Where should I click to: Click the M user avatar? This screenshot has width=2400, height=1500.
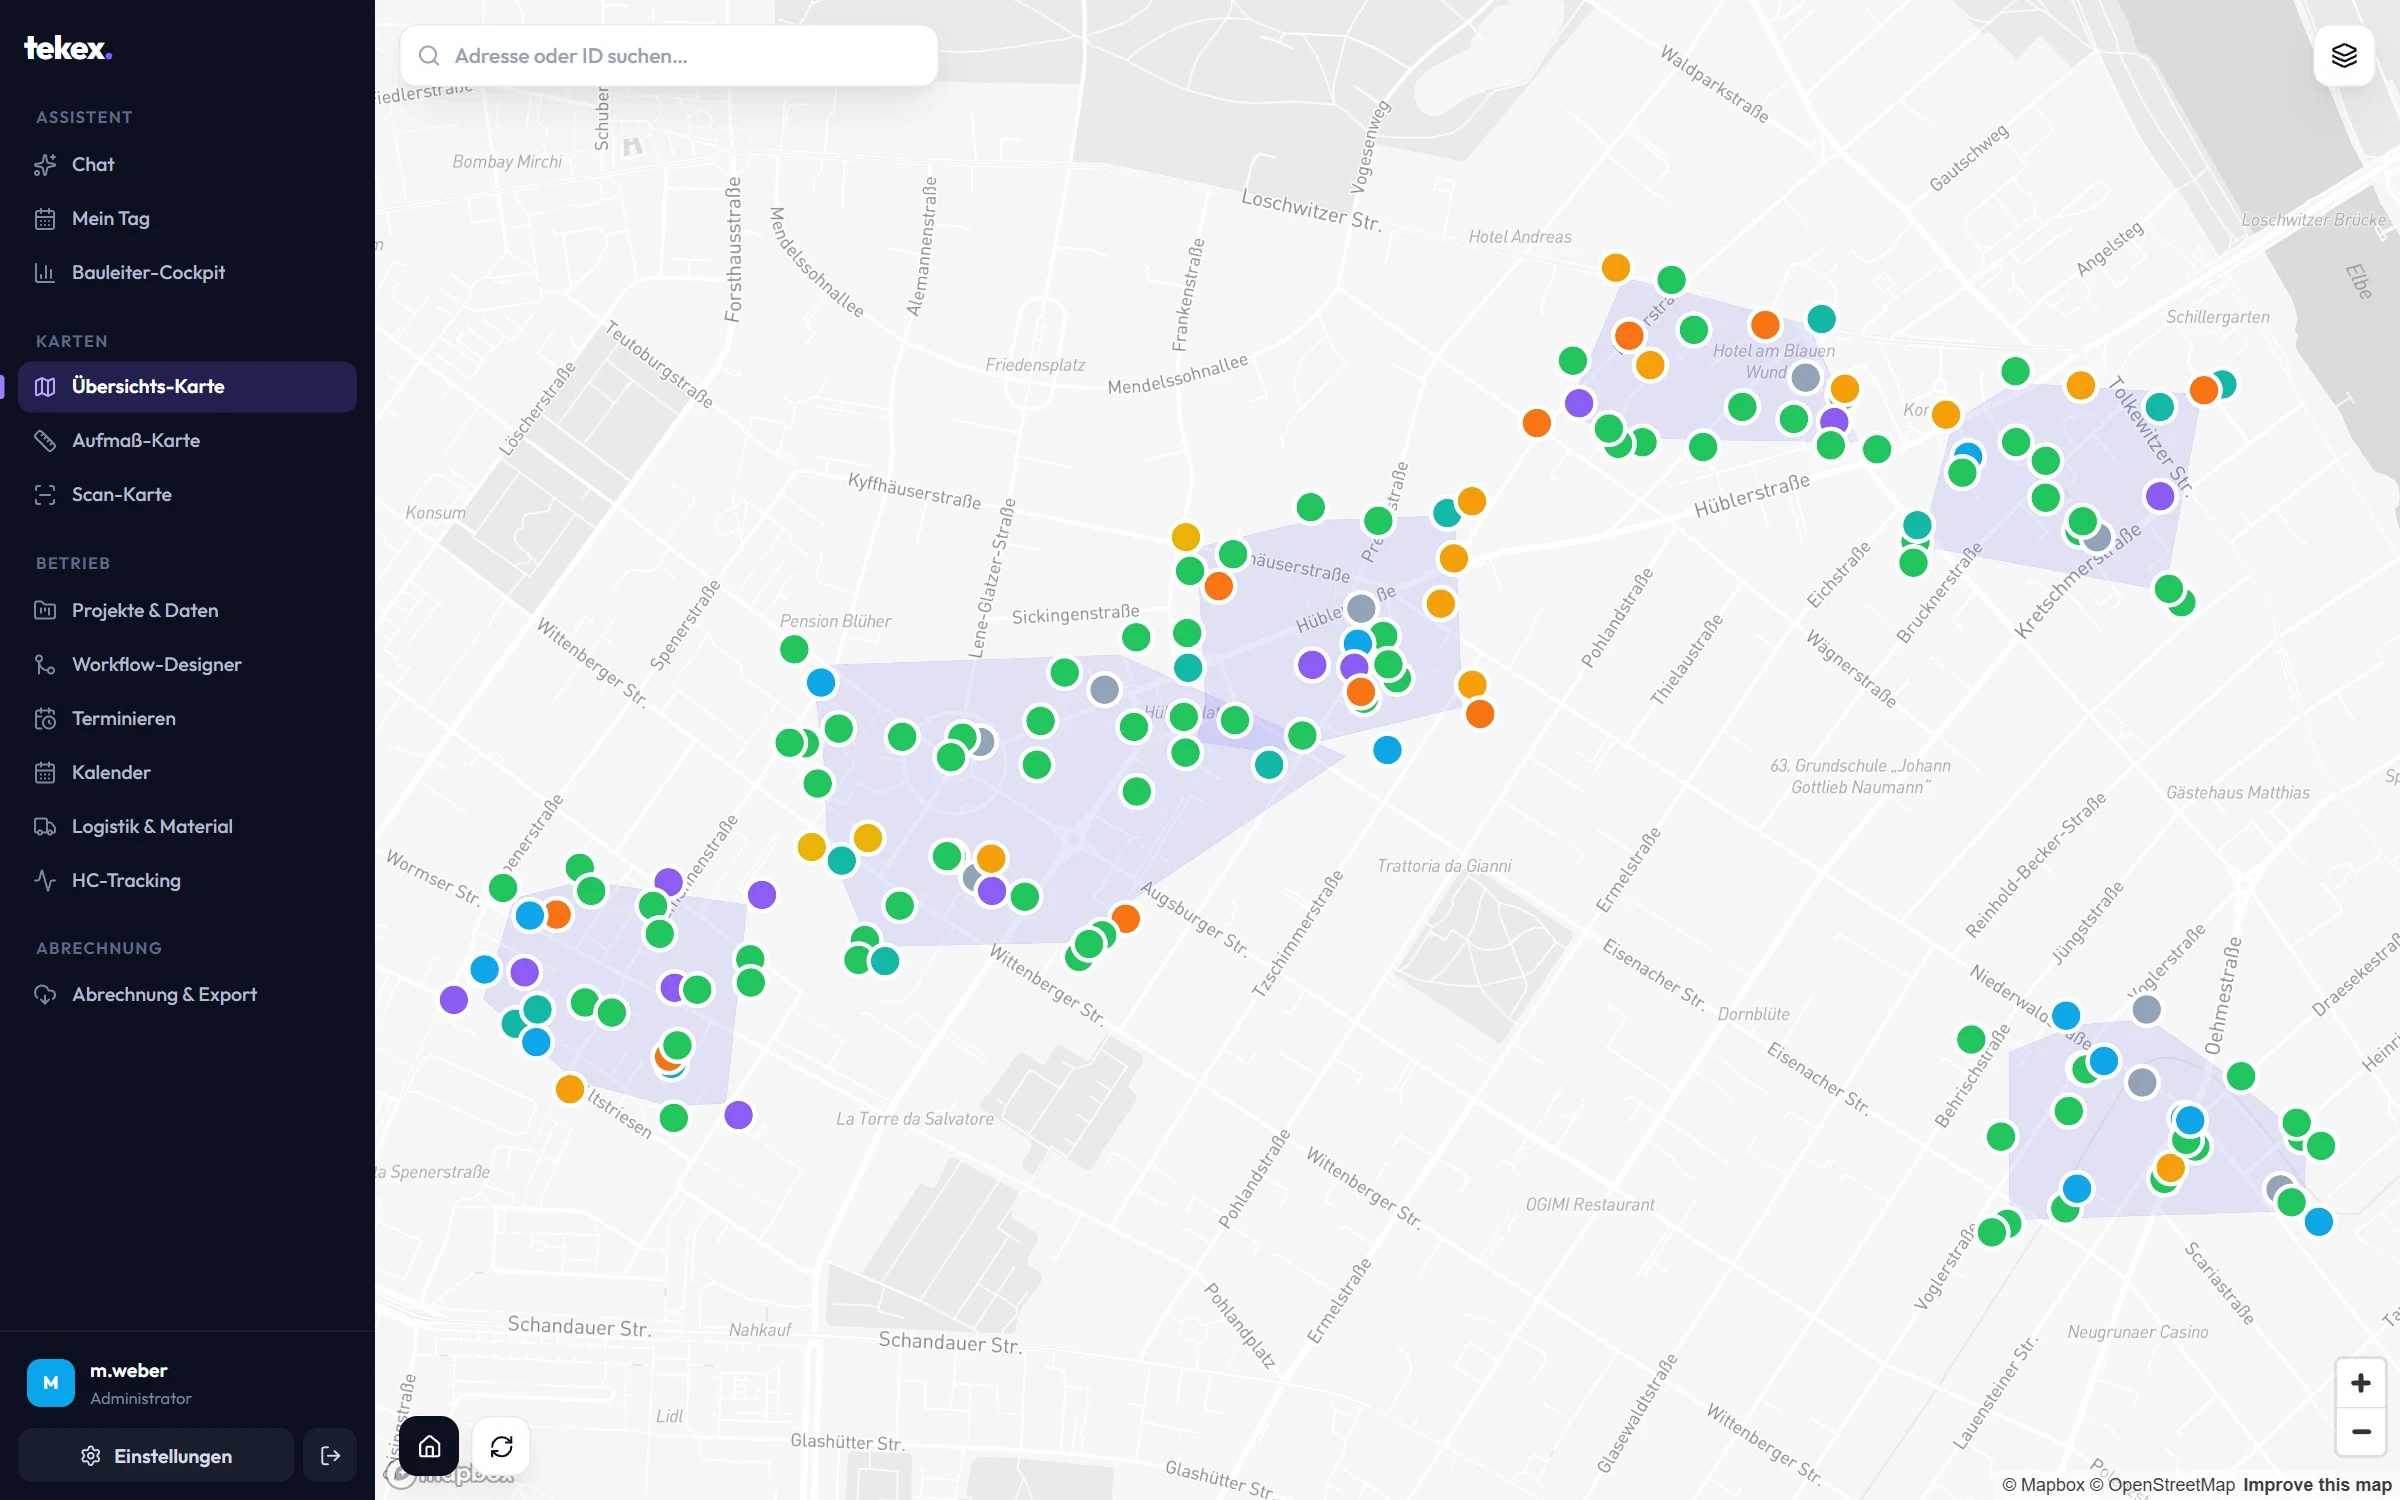click(51, 1384)
